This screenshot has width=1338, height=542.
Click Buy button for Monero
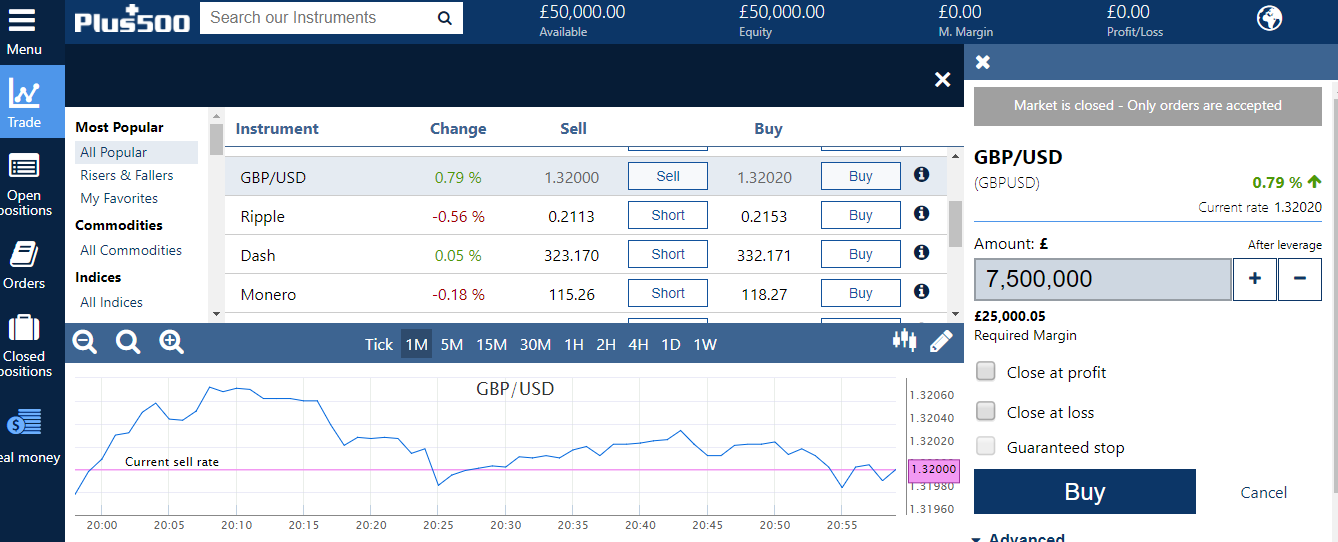[861, 293]
